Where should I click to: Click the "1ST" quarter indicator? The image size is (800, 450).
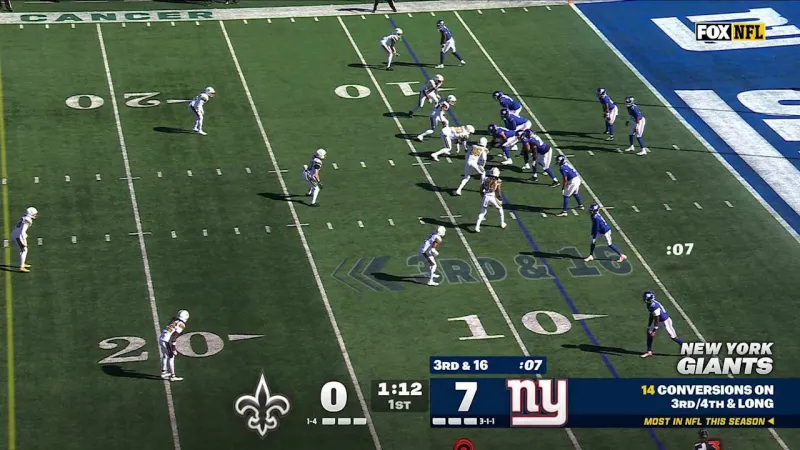pos(399,405)
